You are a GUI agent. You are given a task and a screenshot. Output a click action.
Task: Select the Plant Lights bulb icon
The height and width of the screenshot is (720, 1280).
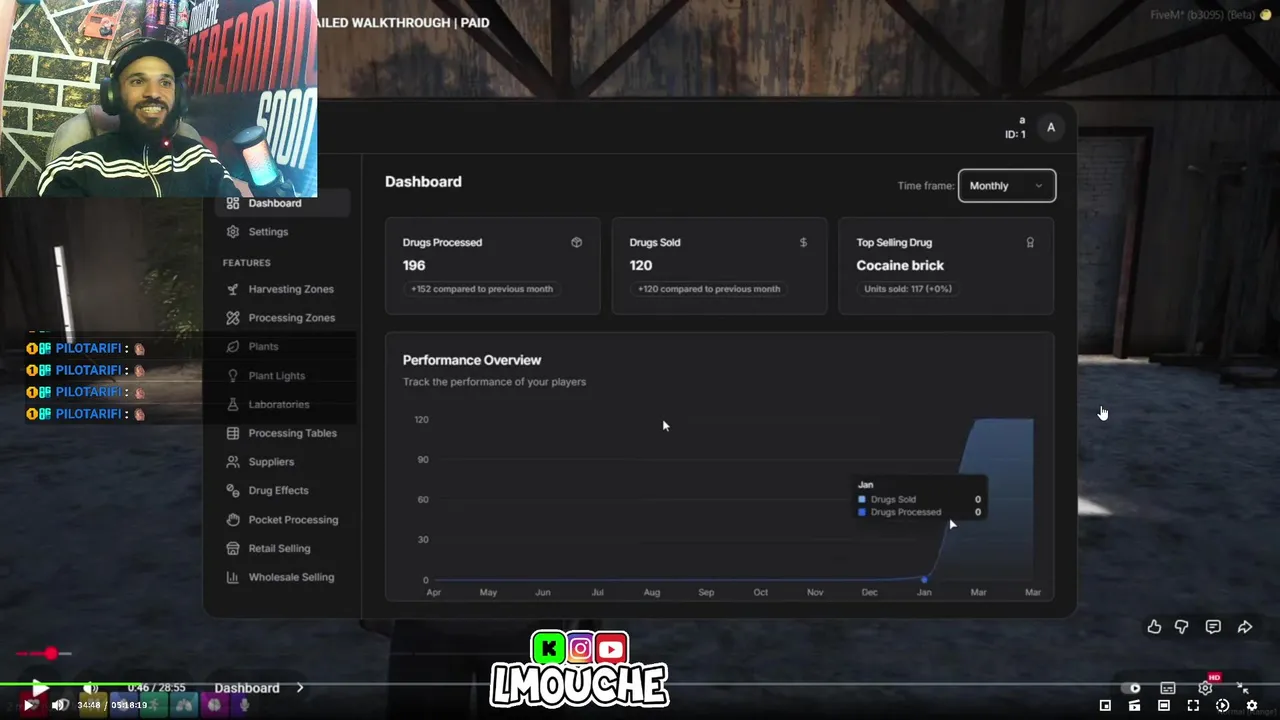click(x=232, y=376)
